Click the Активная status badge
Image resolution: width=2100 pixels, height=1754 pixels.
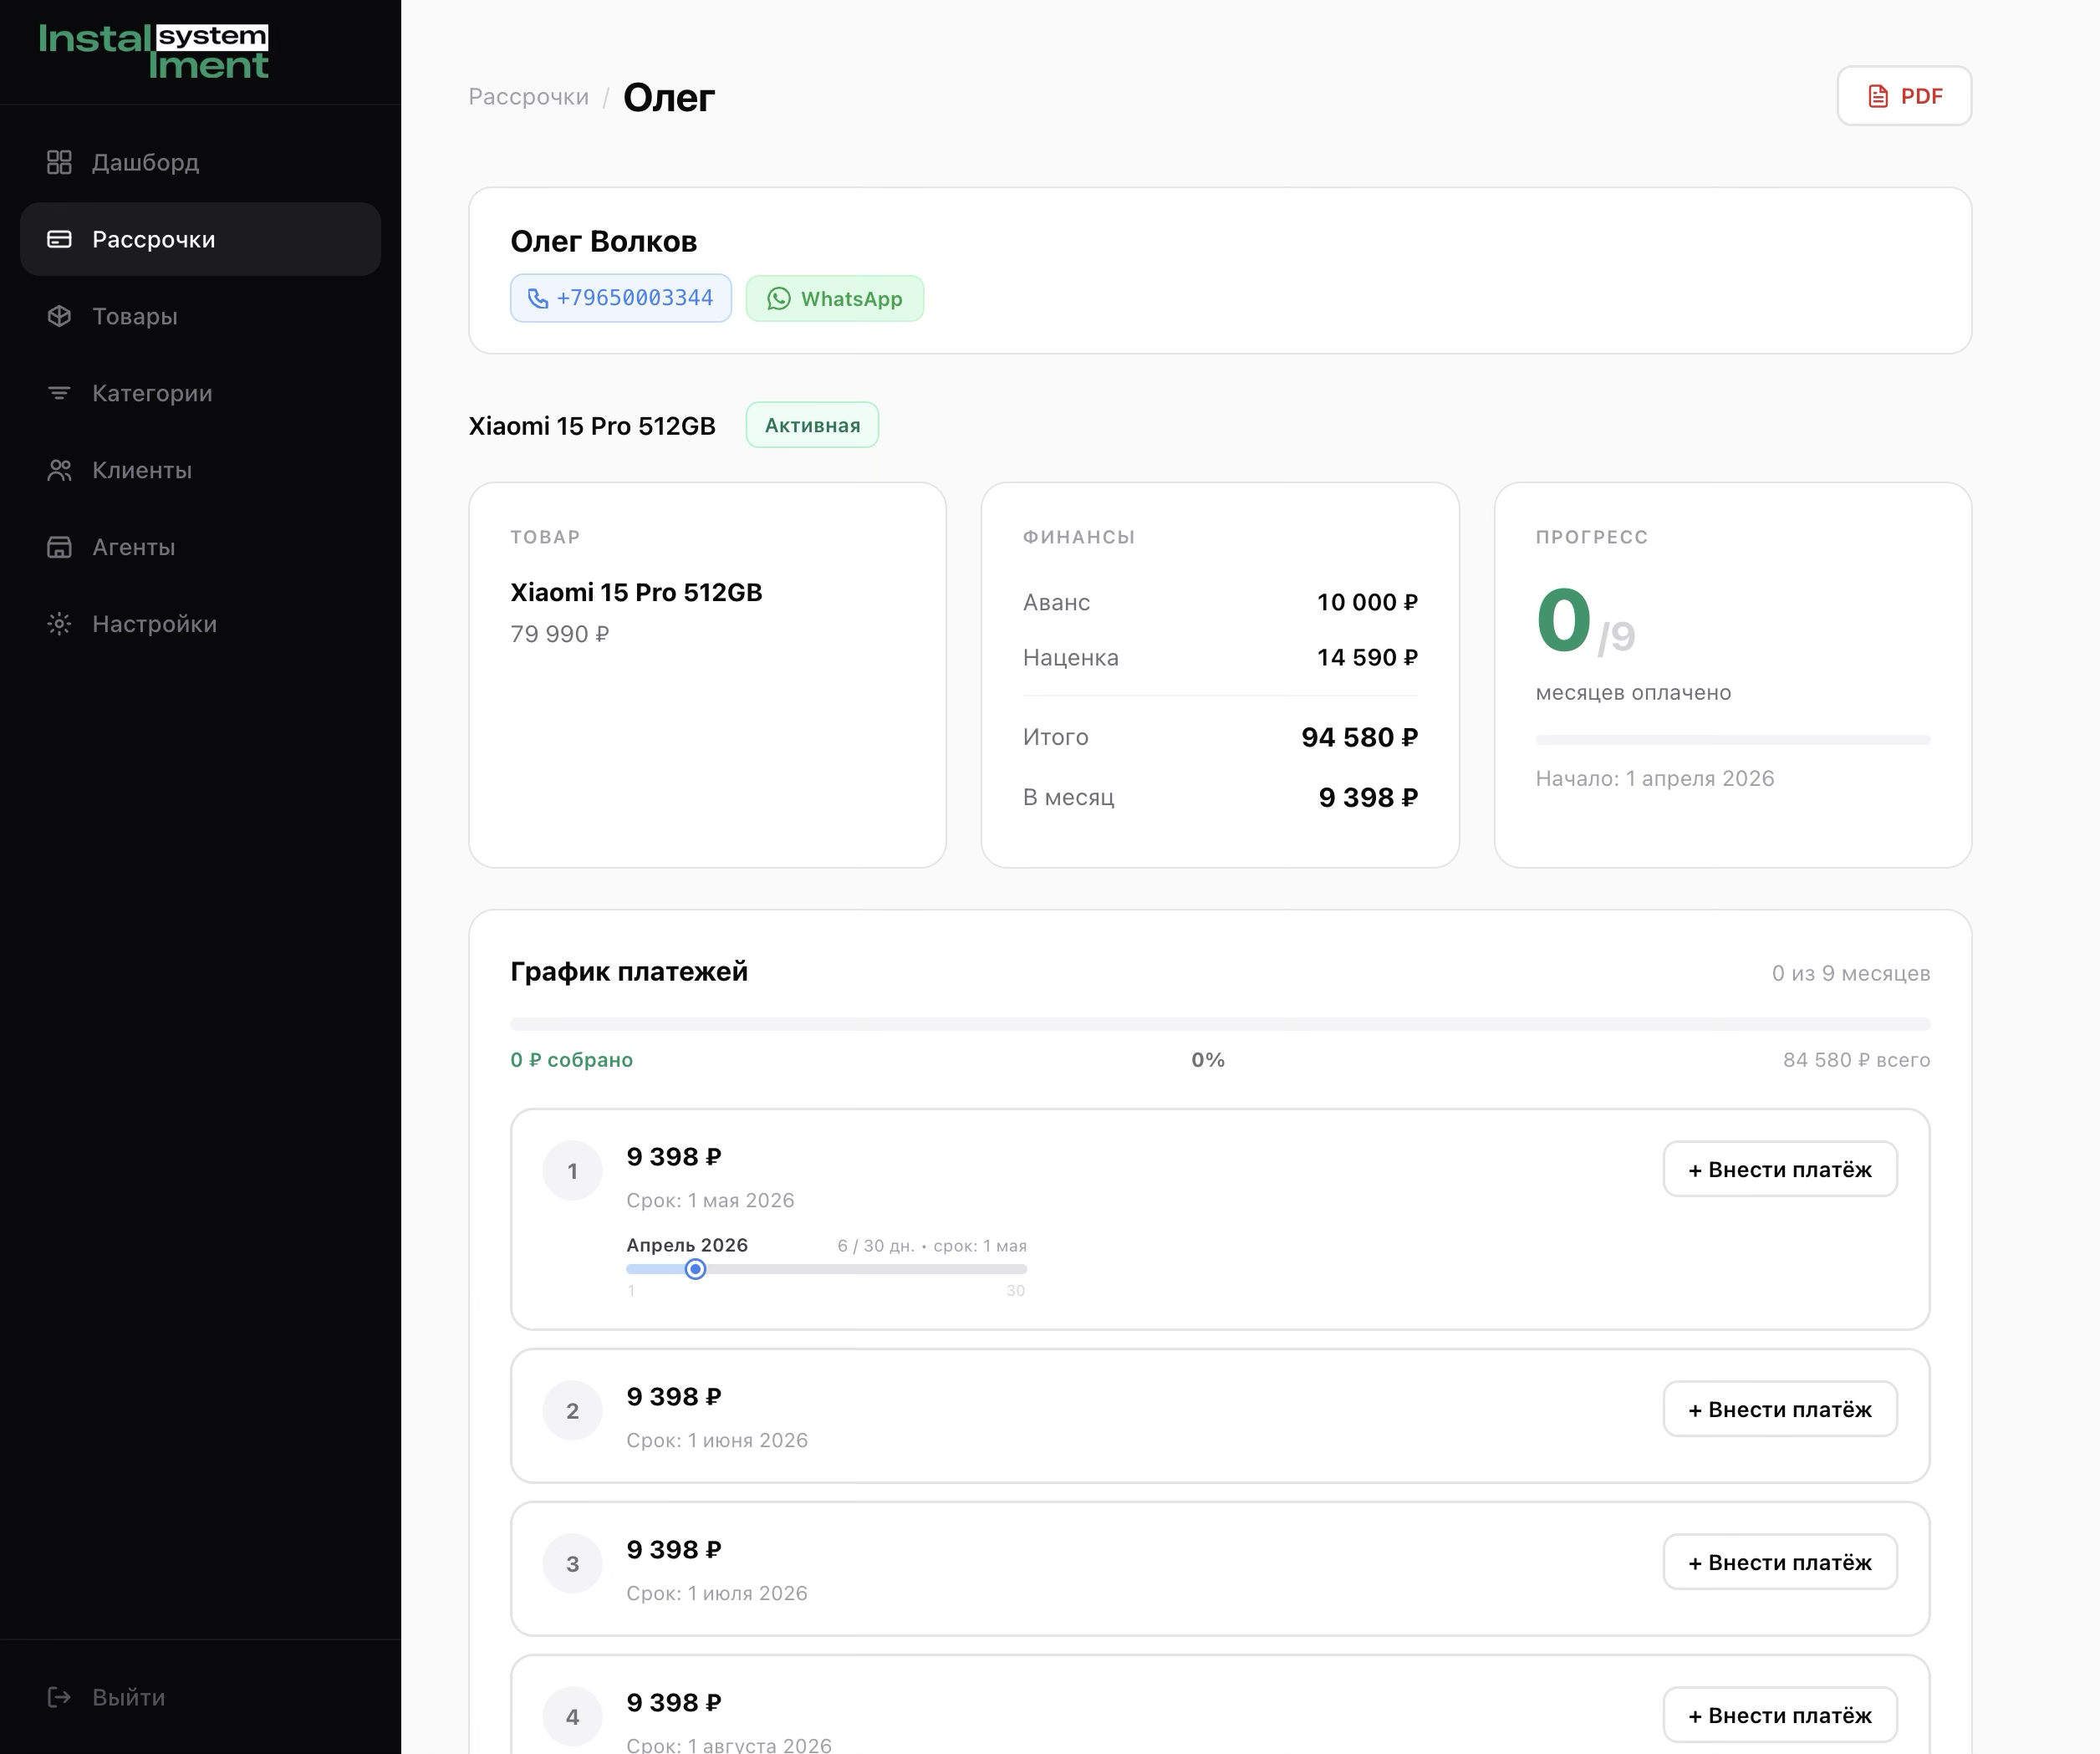click(812, 425)
